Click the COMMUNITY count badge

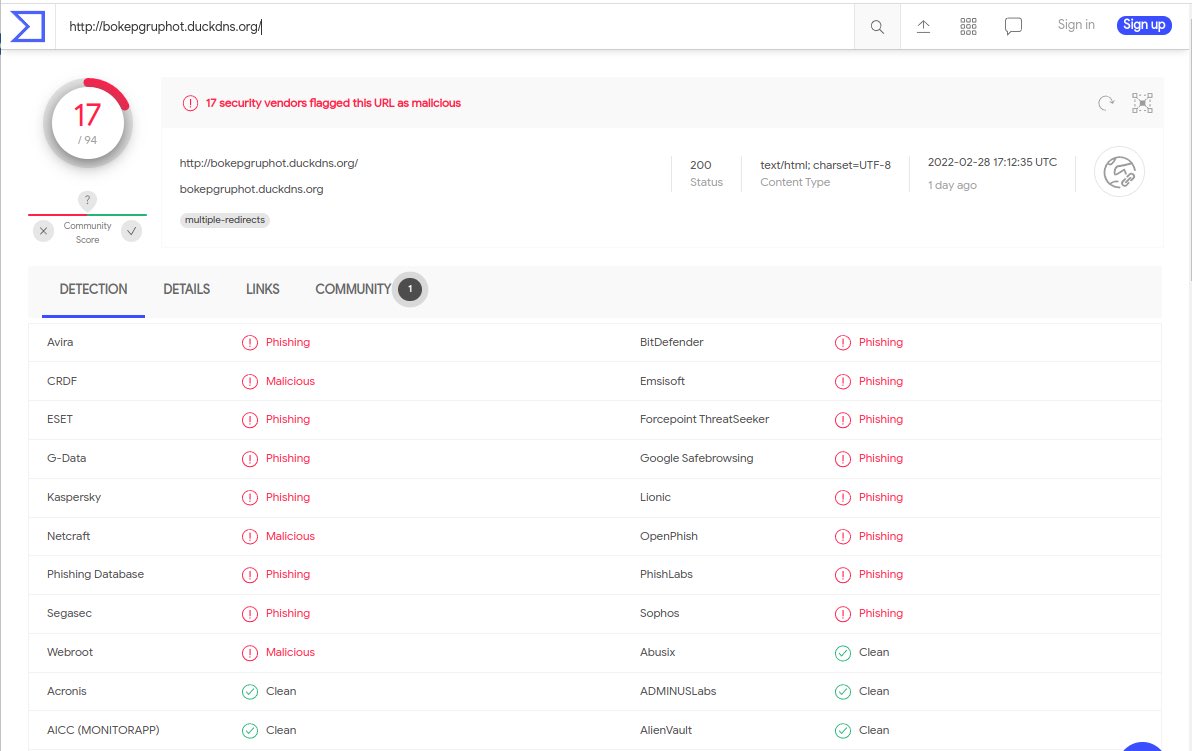click(x=410, y=290)
